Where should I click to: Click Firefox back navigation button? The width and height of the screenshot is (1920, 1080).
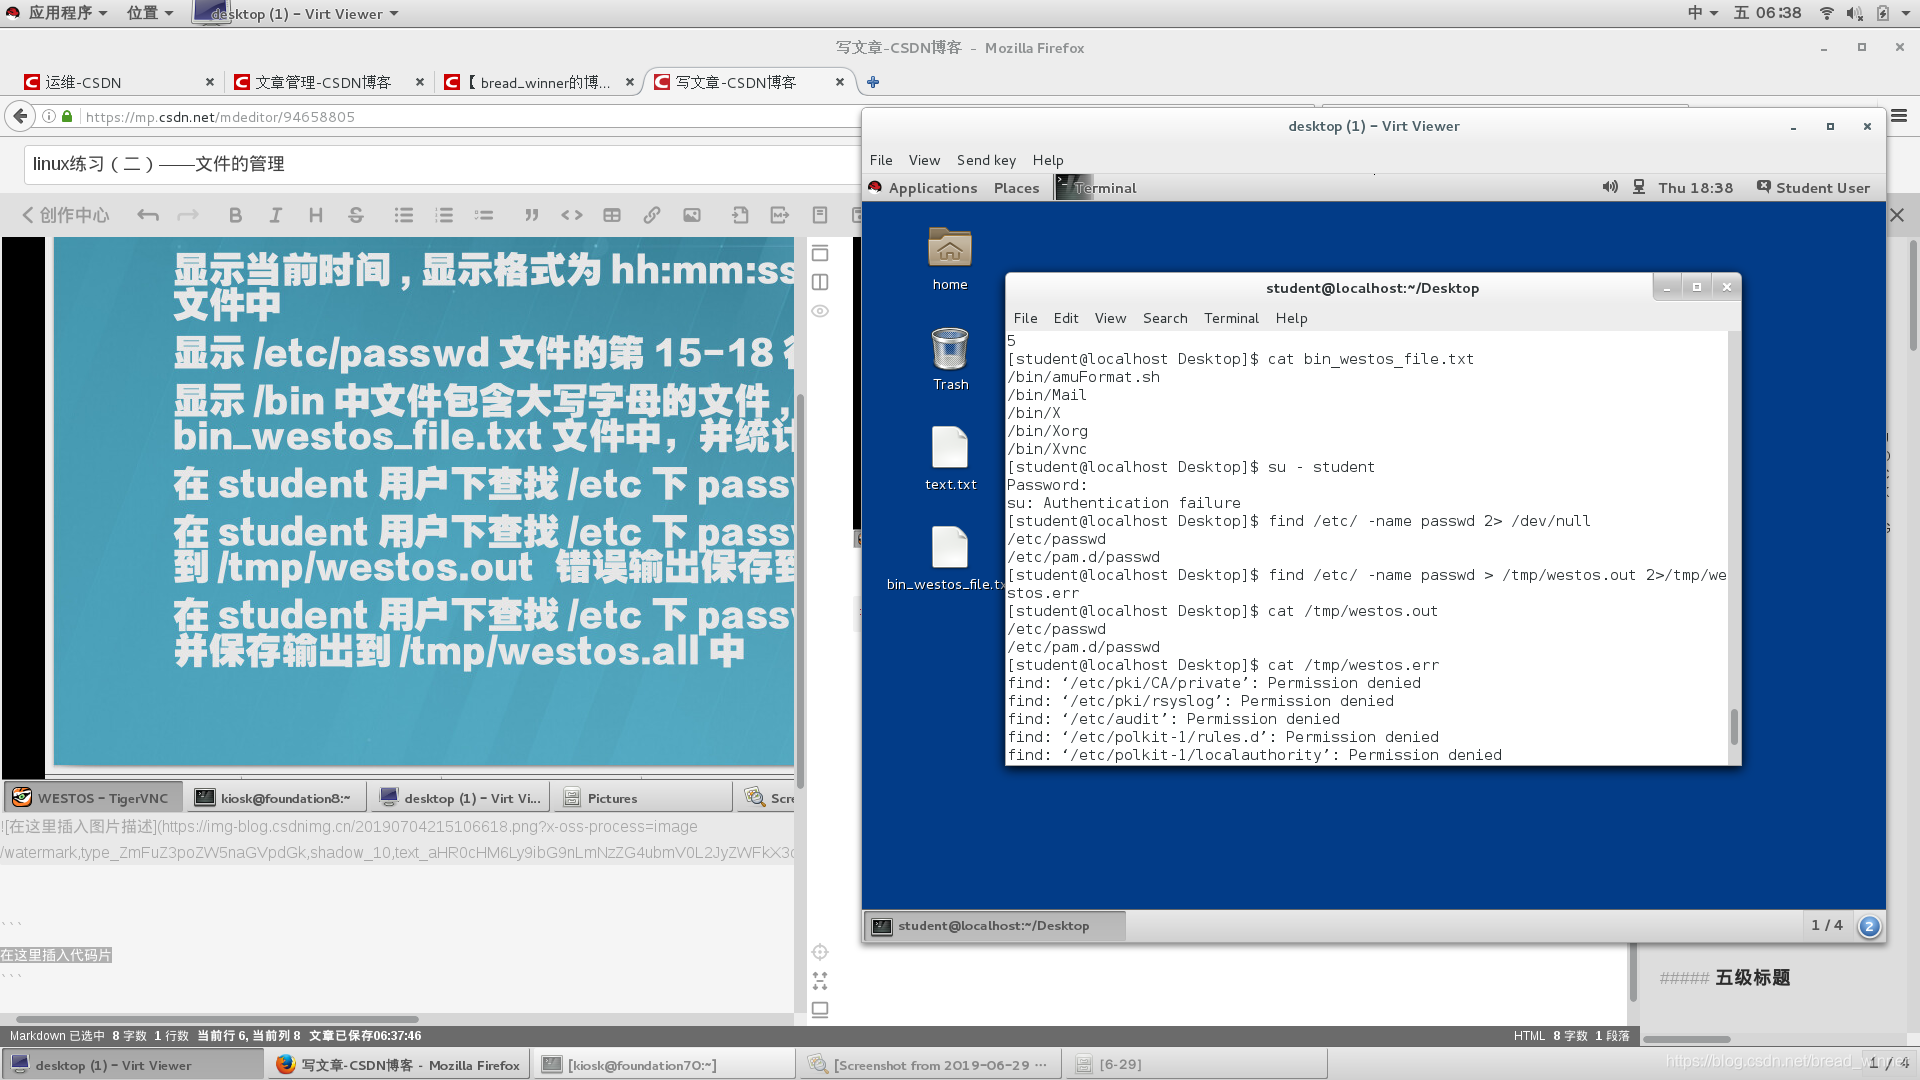[x=20, y=116]
